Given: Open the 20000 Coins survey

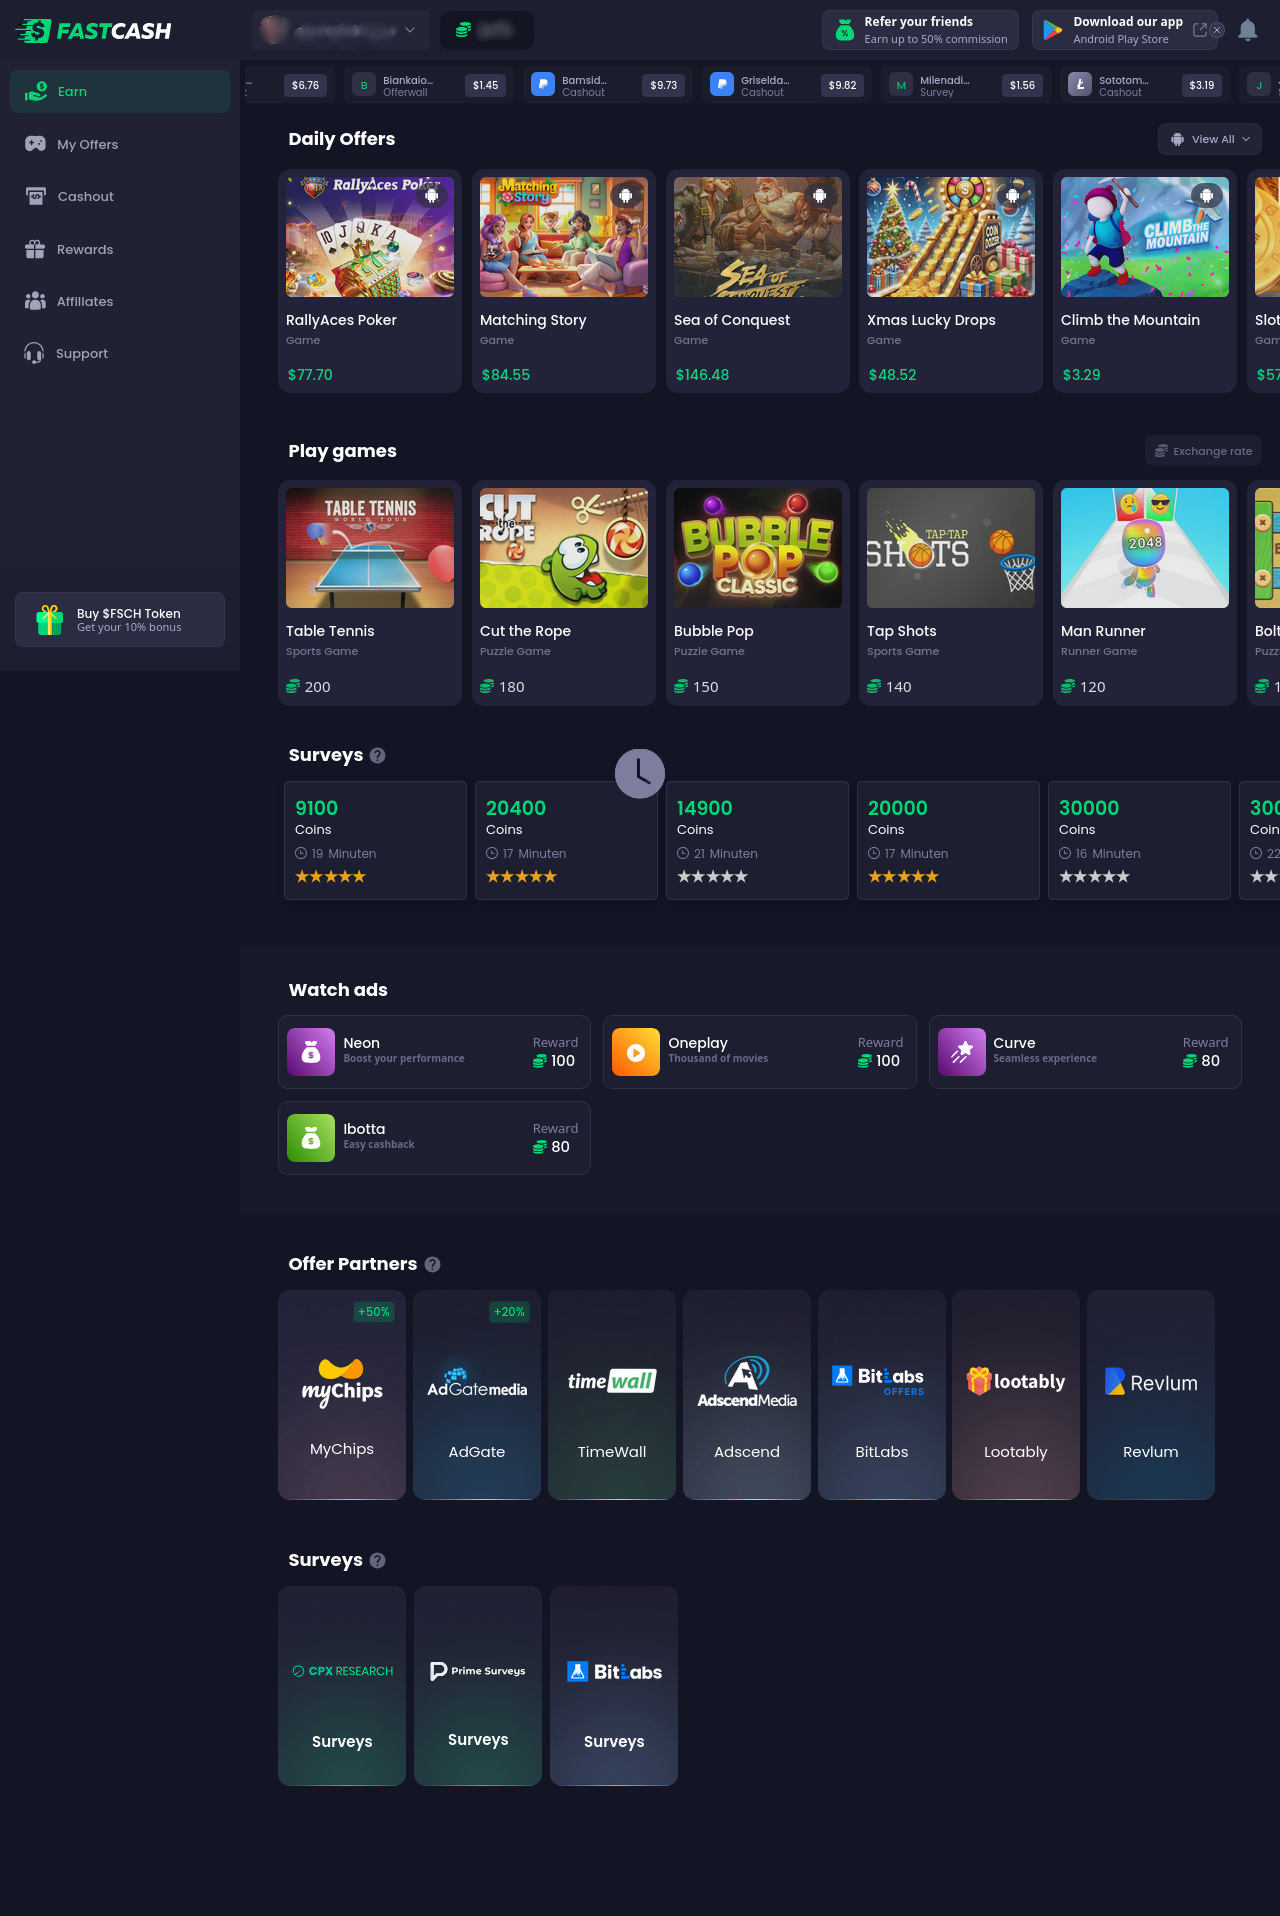Looking at the screenshot, I should (x=948, y=840).
